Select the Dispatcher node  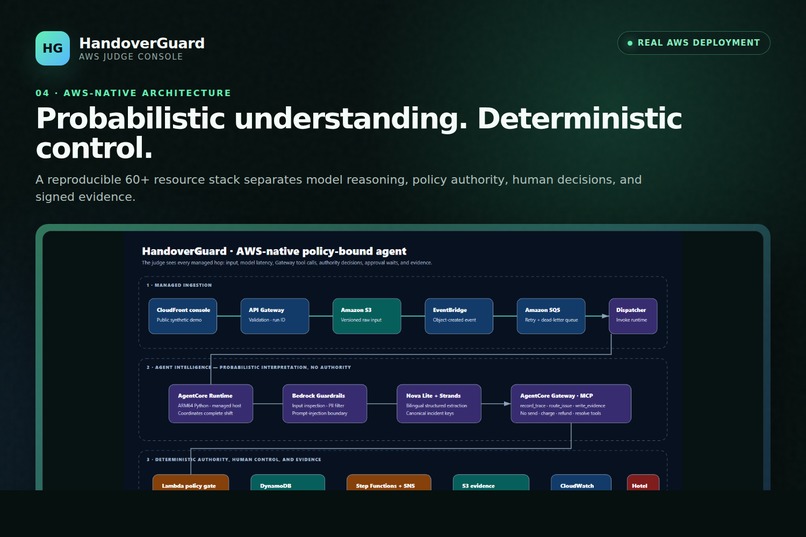click(x=633, y=316)
